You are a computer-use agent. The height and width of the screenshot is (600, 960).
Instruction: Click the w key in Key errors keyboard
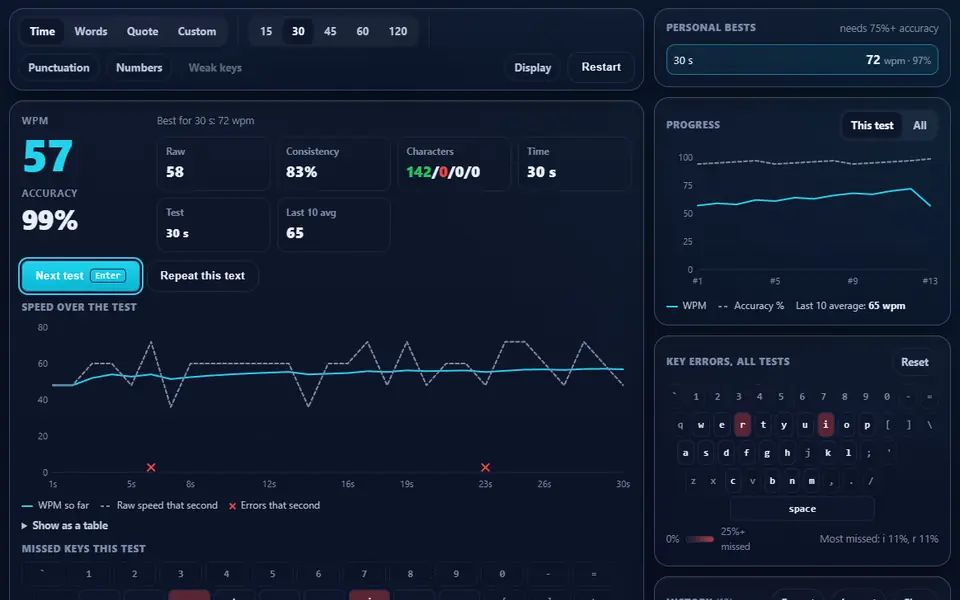click(x=701, y=424)
